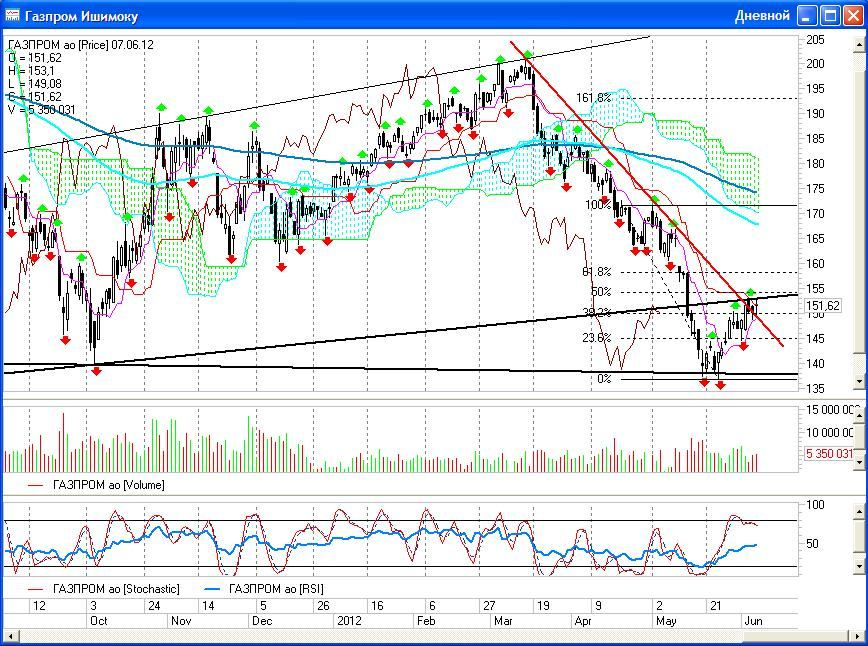
Task: Click the "180" price axis label
Action: click(x=815, y=164)
